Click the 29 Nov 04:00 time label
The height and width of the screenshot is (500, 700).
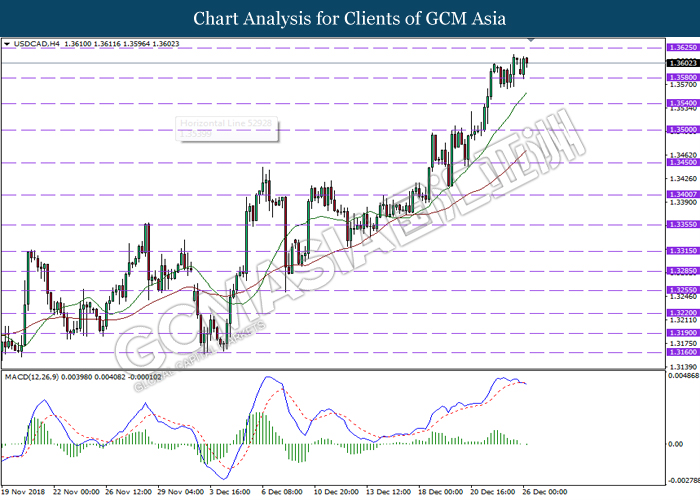[x=181, y=492]
